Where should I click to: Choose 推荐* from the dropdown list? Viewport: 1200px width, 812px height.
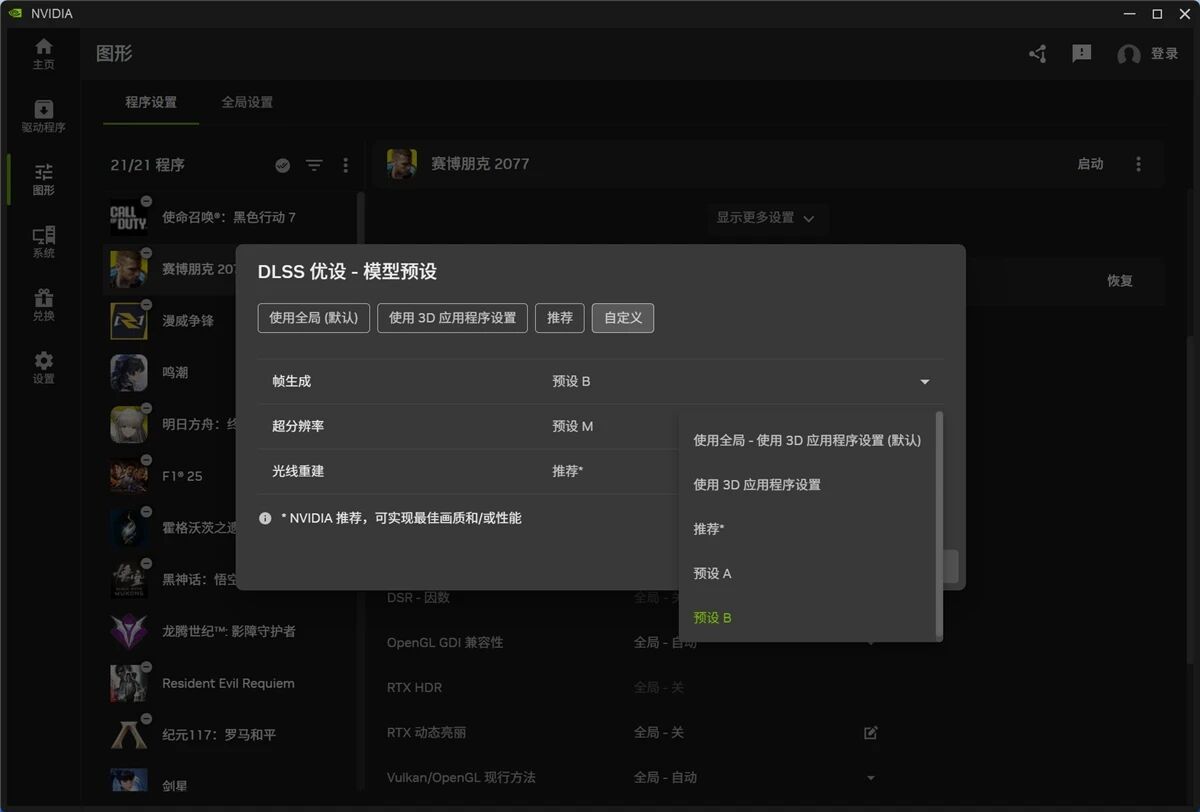[x=807, y=529]
